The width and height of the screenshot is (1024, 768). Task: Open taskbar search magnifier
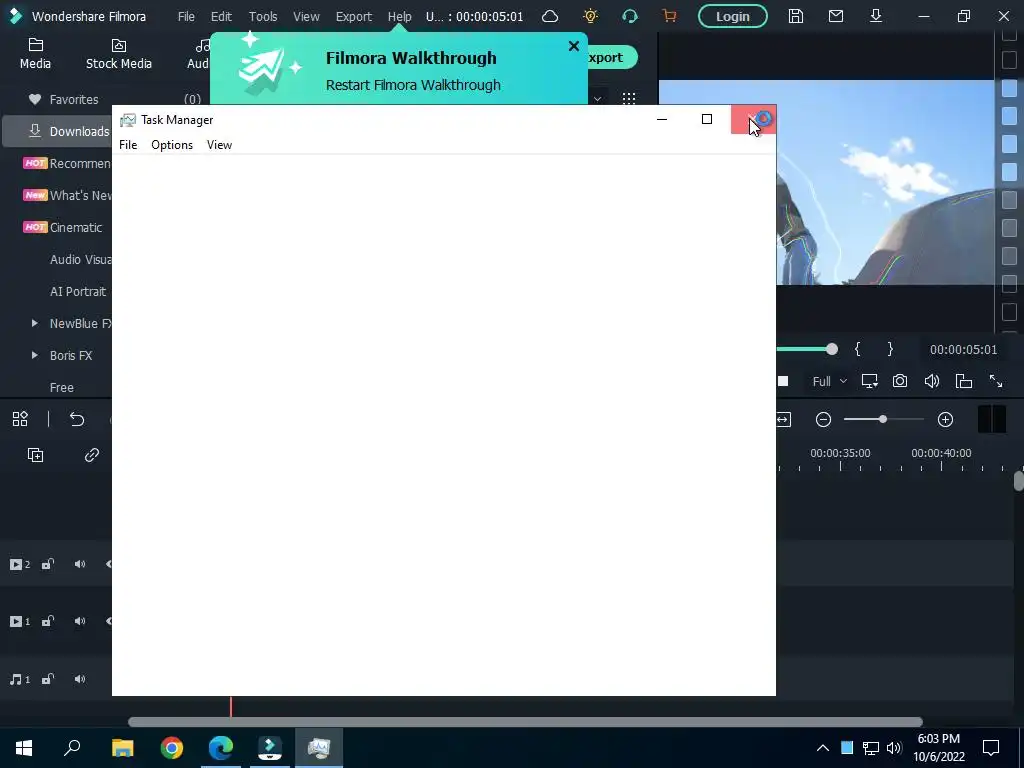coord(72,748)
